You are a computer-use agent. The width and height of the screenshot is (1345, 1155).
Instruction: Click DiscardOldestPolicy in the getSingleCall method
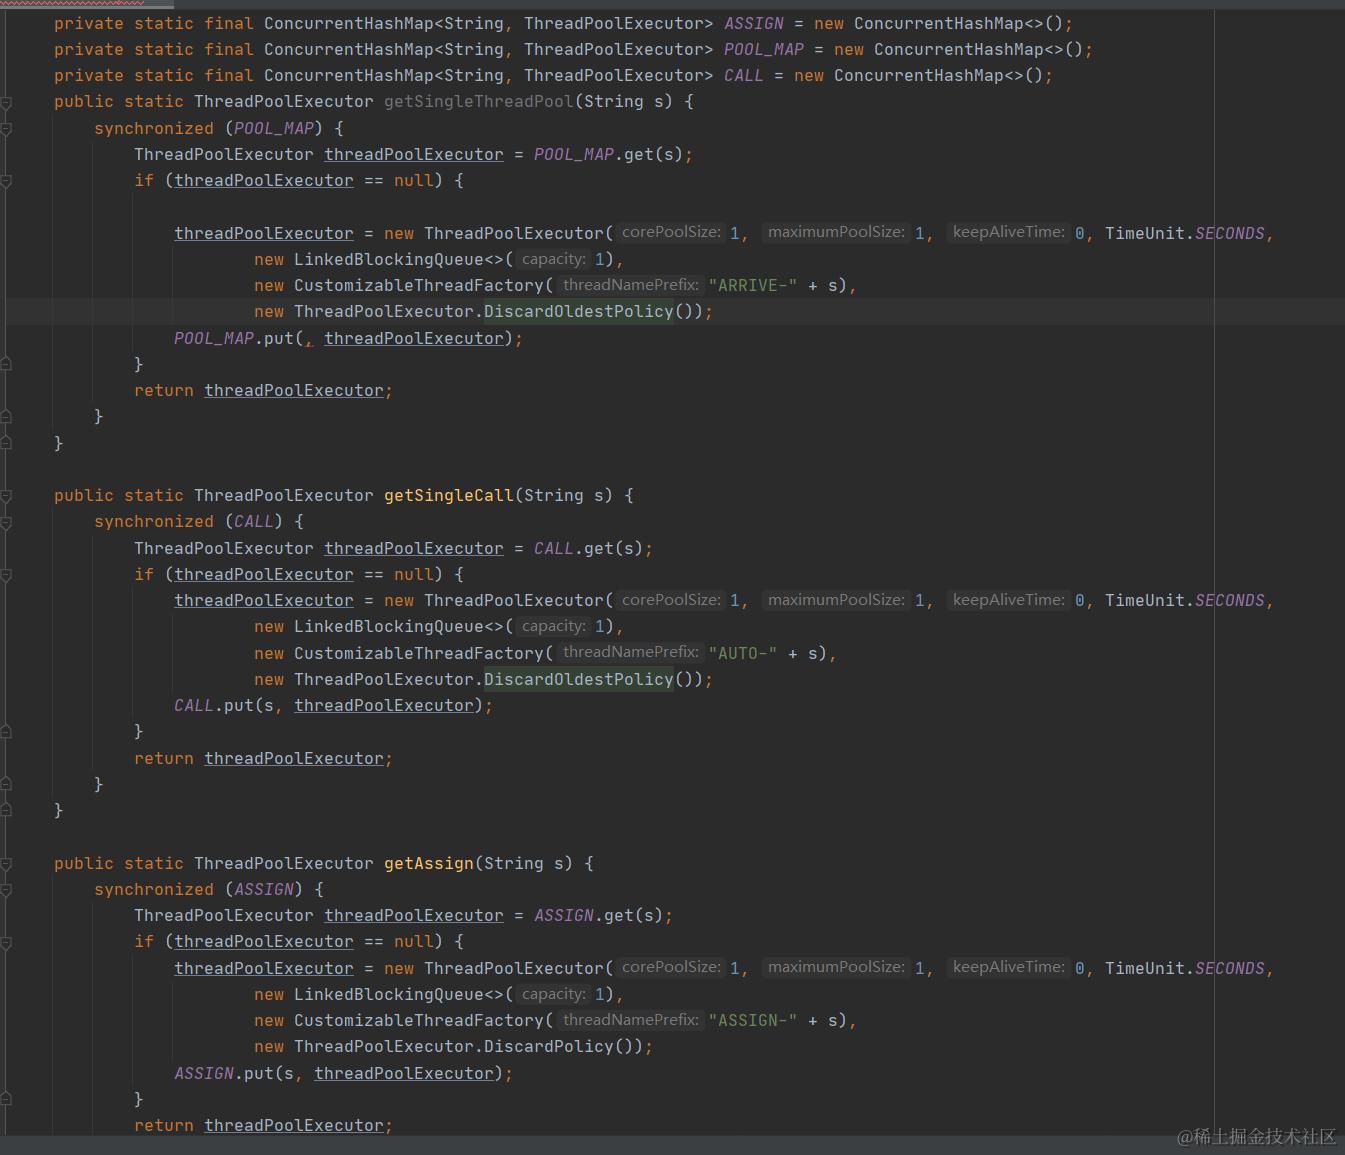pos(579,680)
